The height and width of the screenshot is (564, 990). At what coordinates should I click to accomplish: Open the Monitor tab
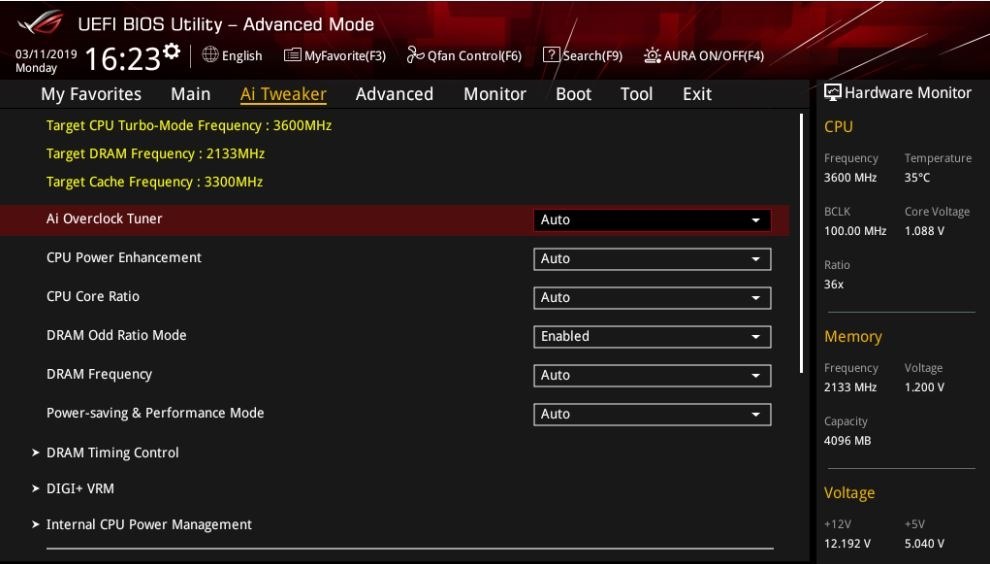click(494, 94)
